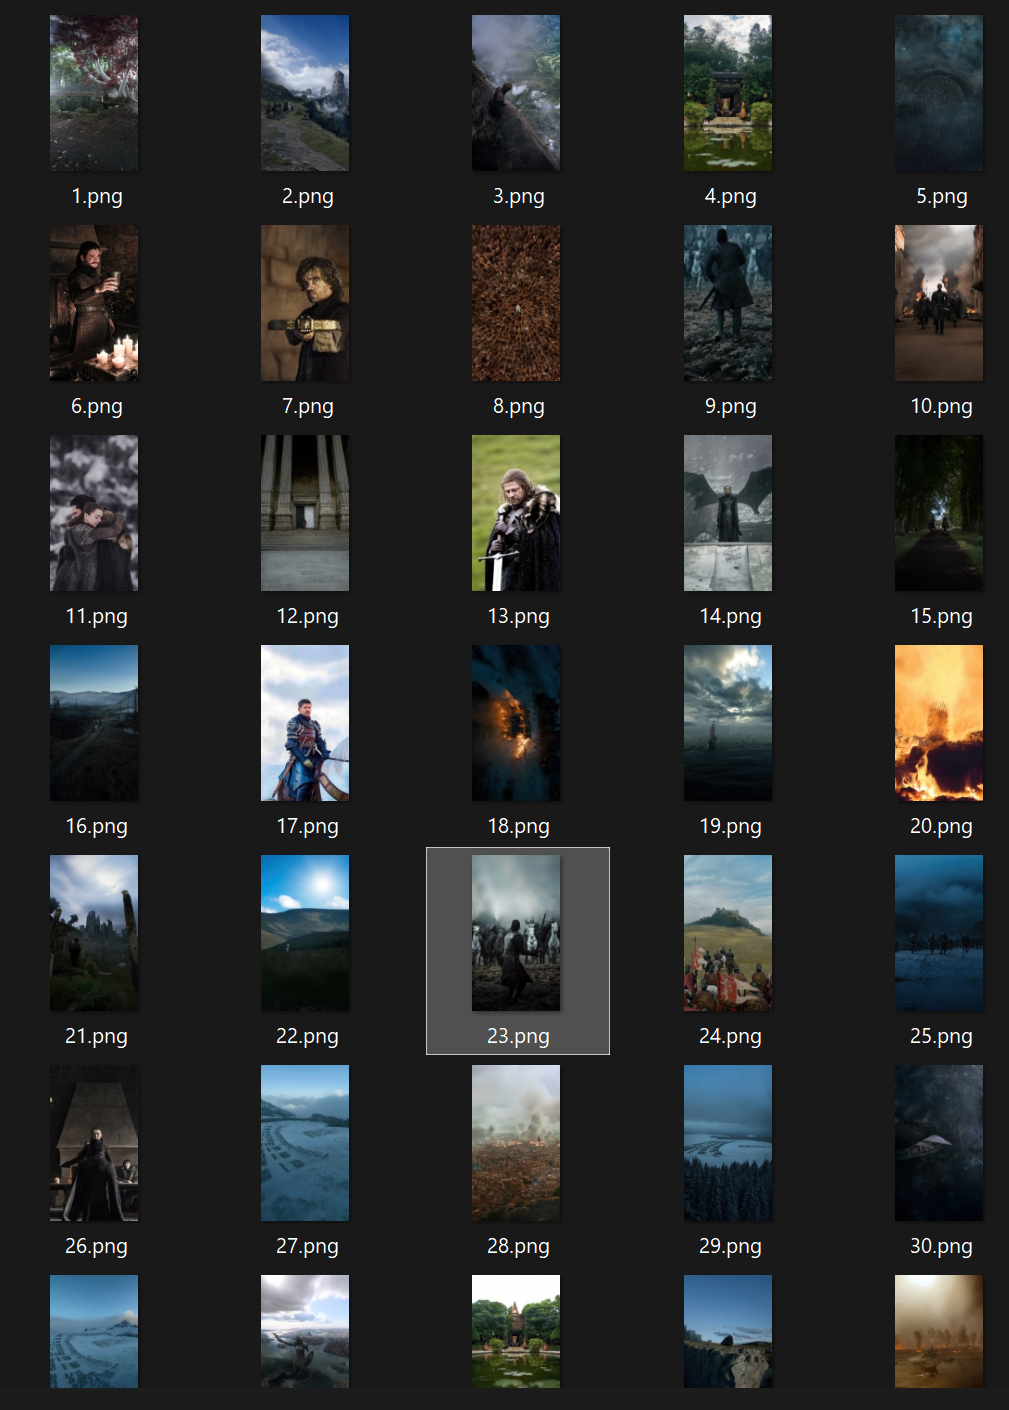
Task: Click the file name 24.png
Action: pyautogui.click(x=731, y=1037)
